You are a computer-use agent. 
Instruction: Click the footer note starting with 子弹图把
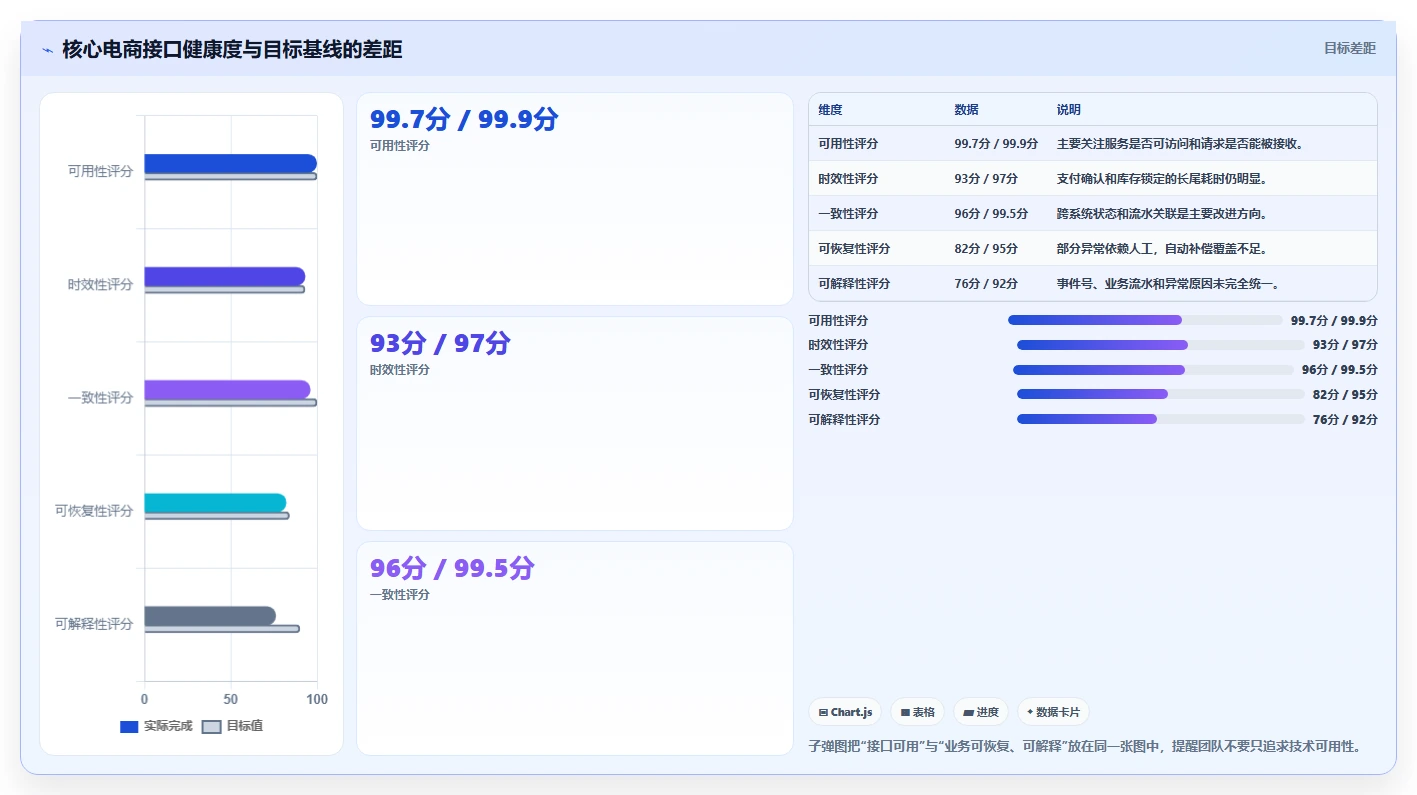pos(1084,746)
